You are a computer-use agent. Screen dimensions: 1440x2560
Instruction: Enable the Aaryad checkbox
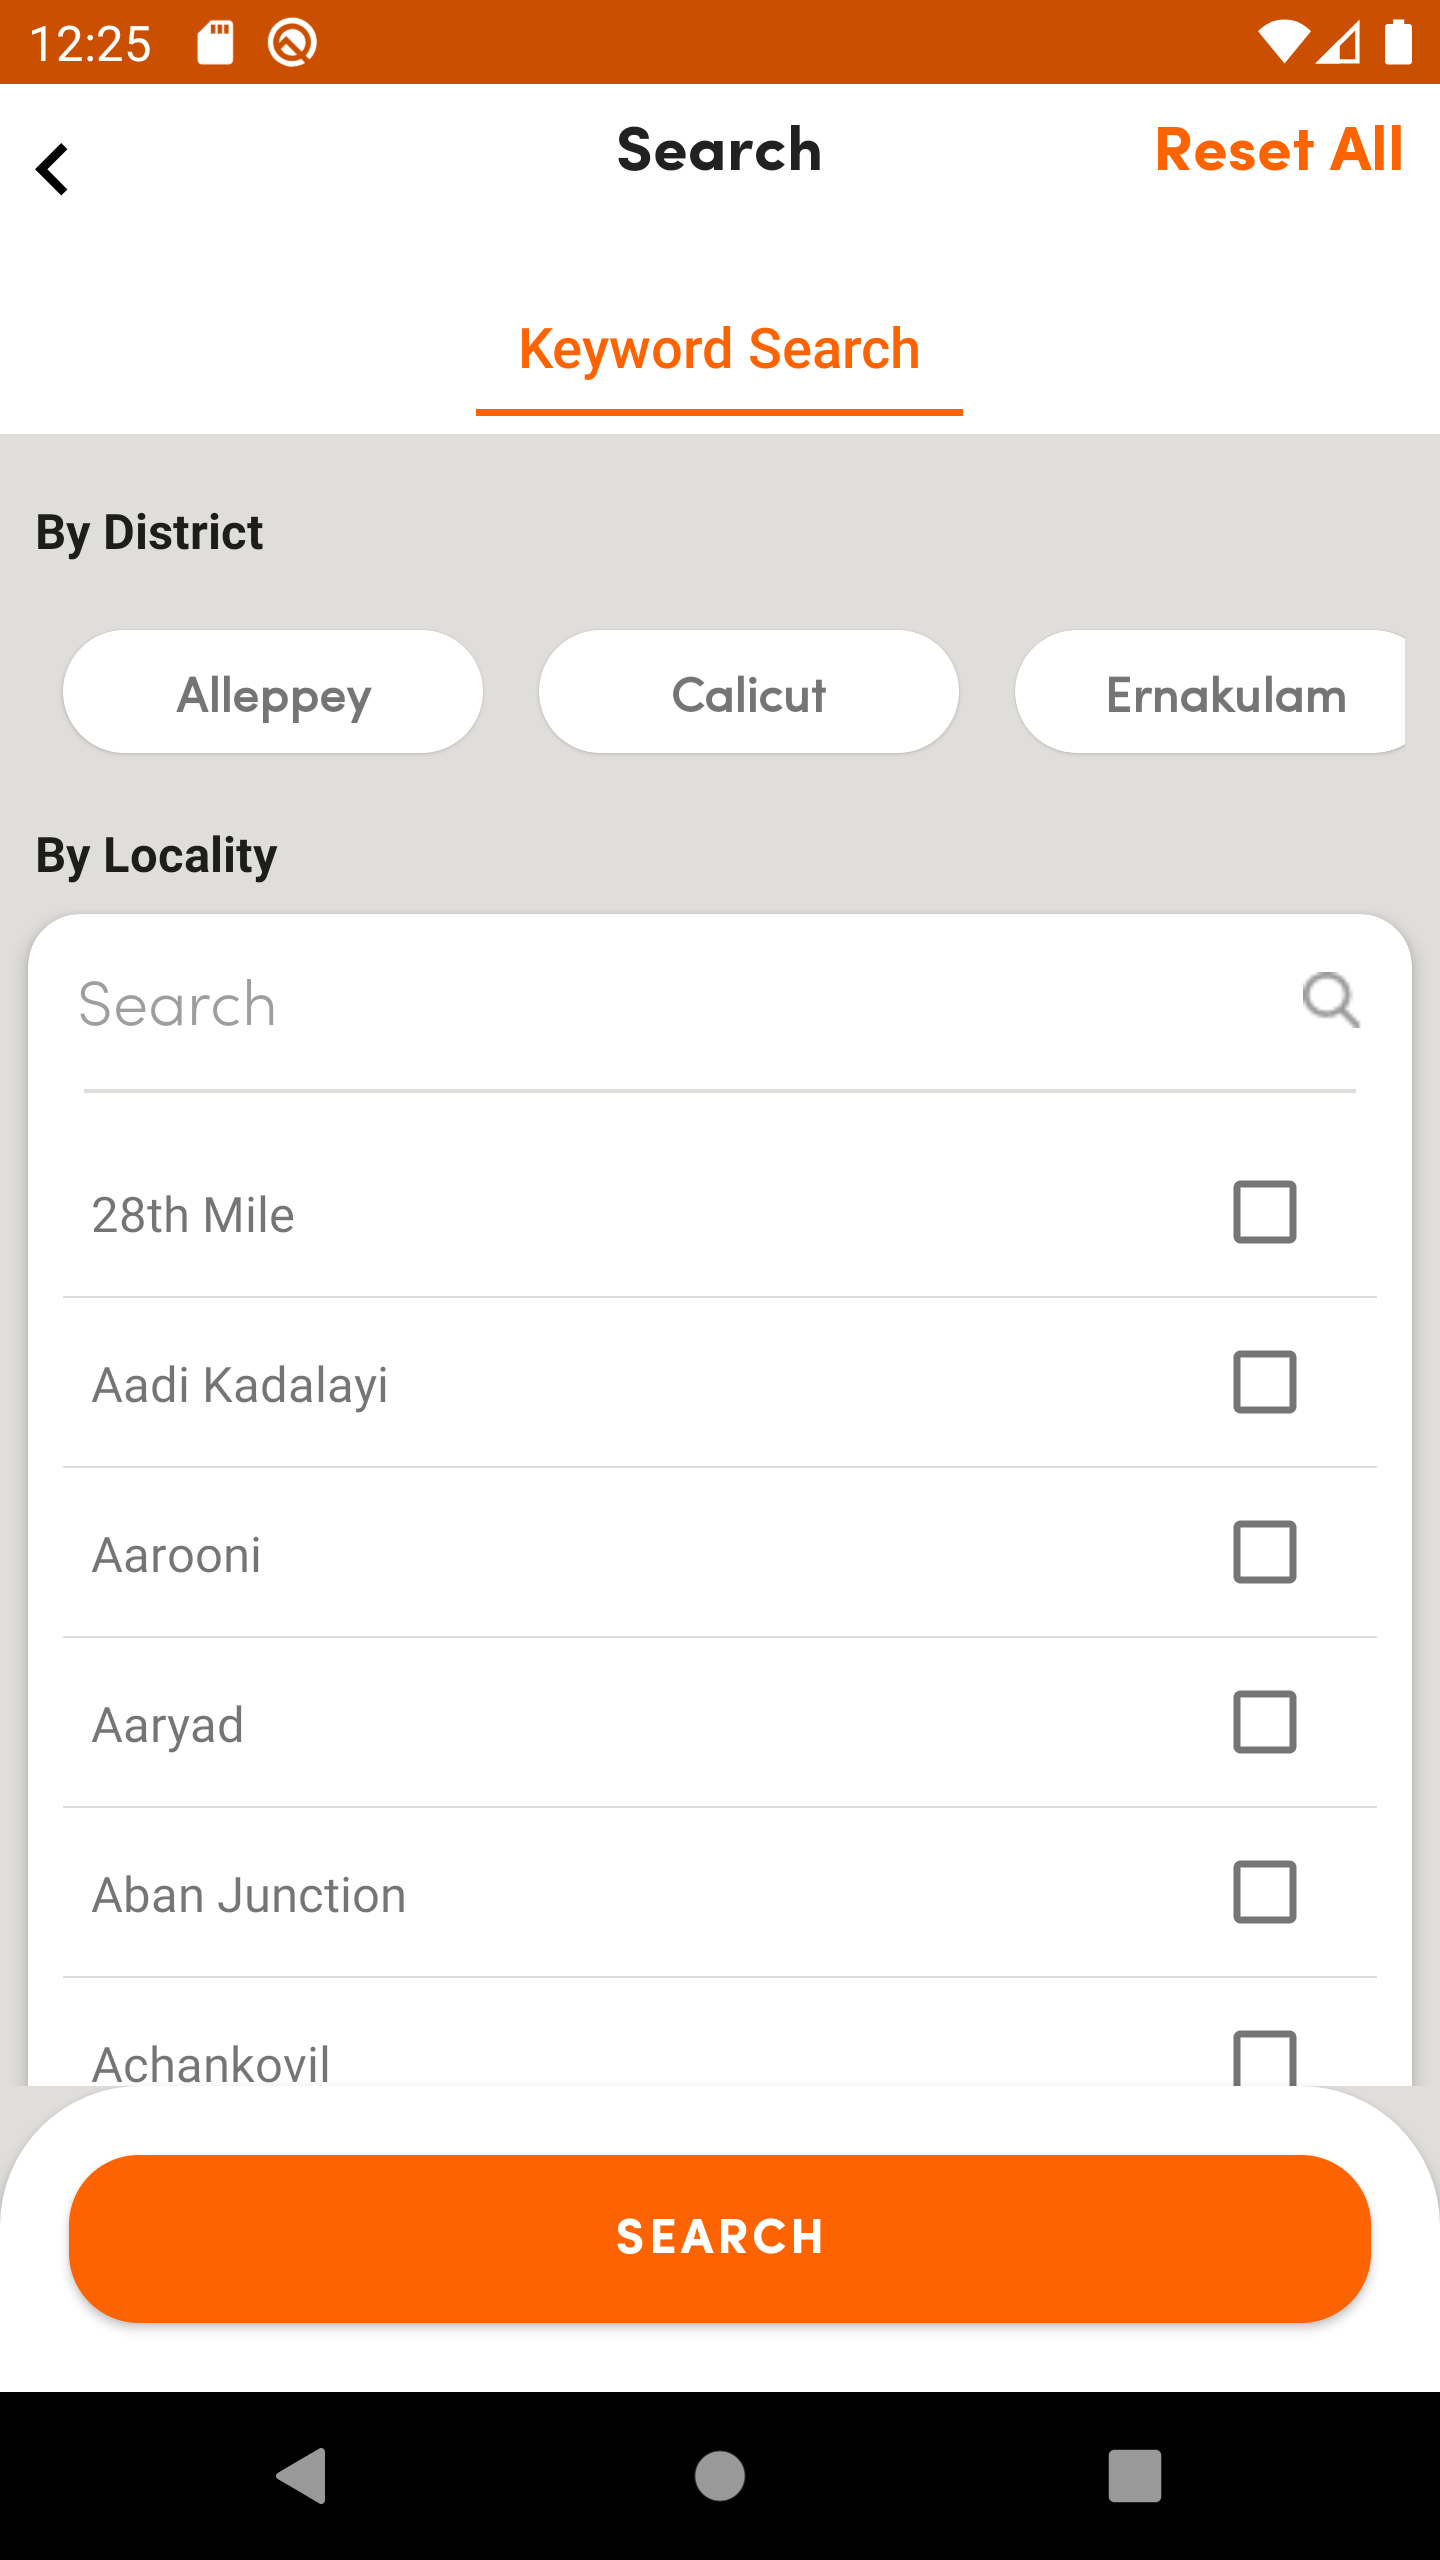click(1265, 1722)
